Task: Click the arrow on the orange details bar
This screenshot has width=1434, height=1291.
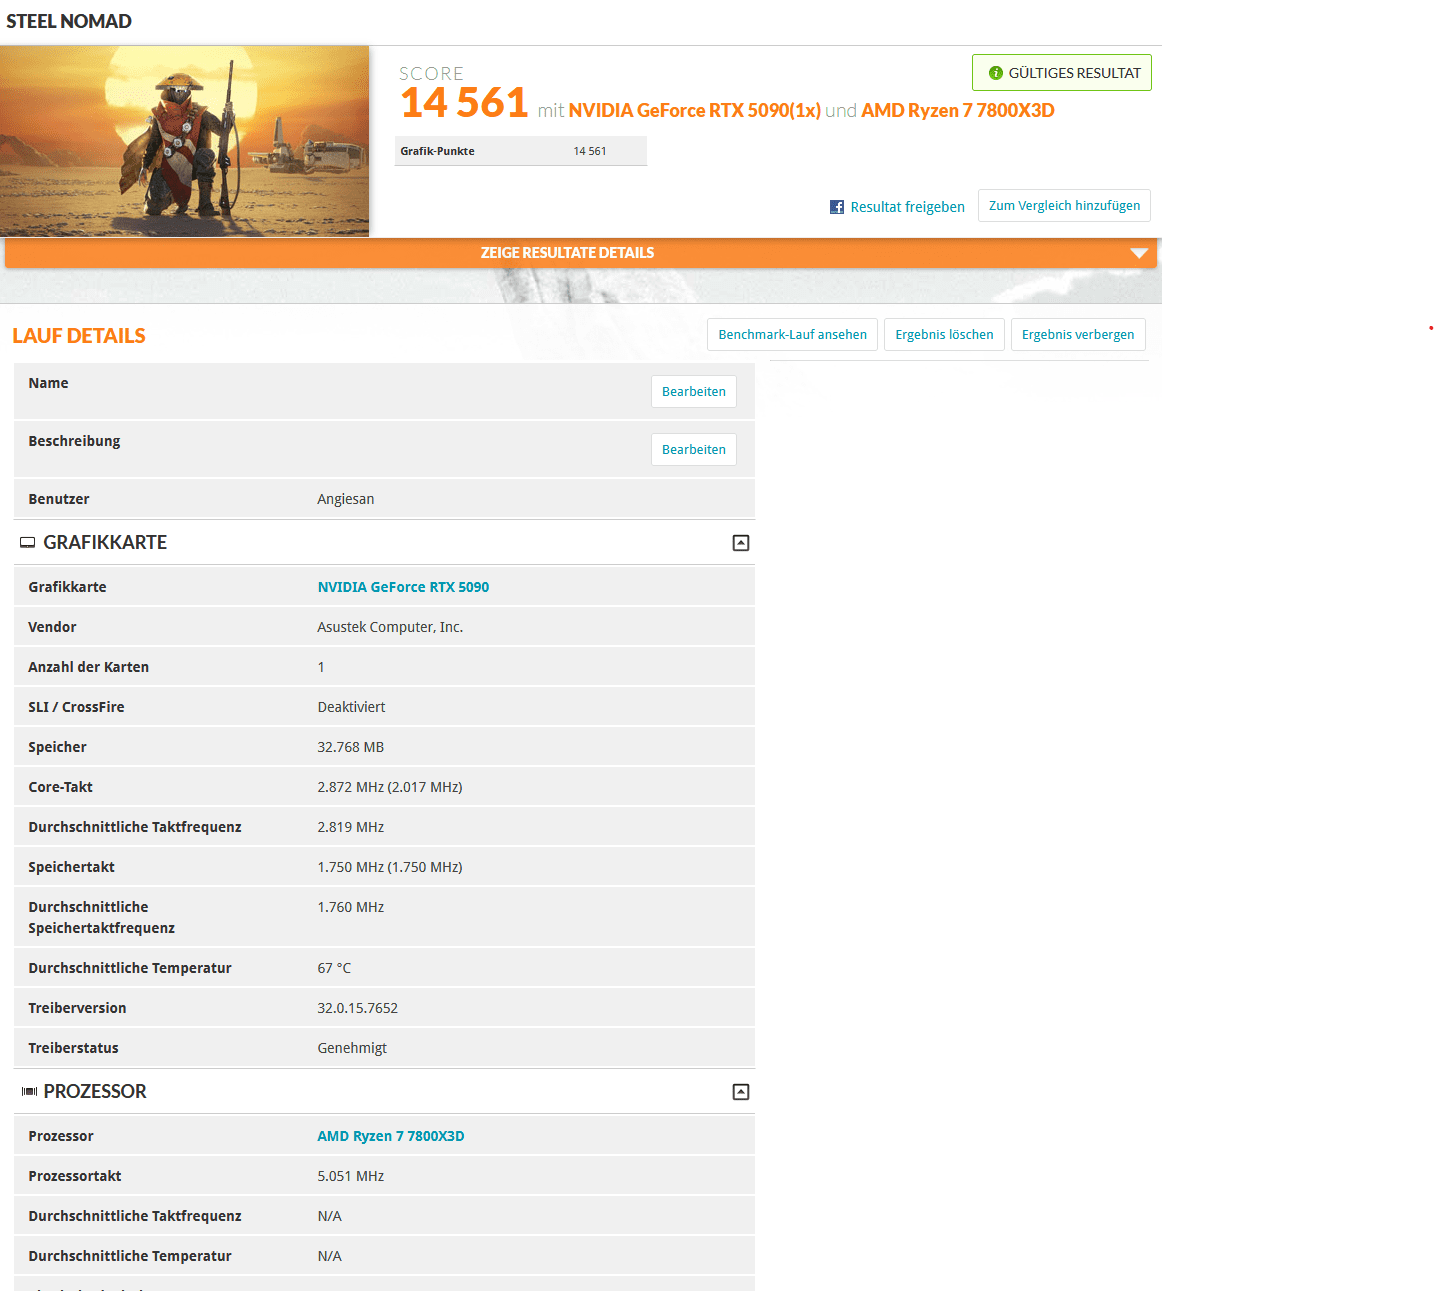Action: [1138, 253]
